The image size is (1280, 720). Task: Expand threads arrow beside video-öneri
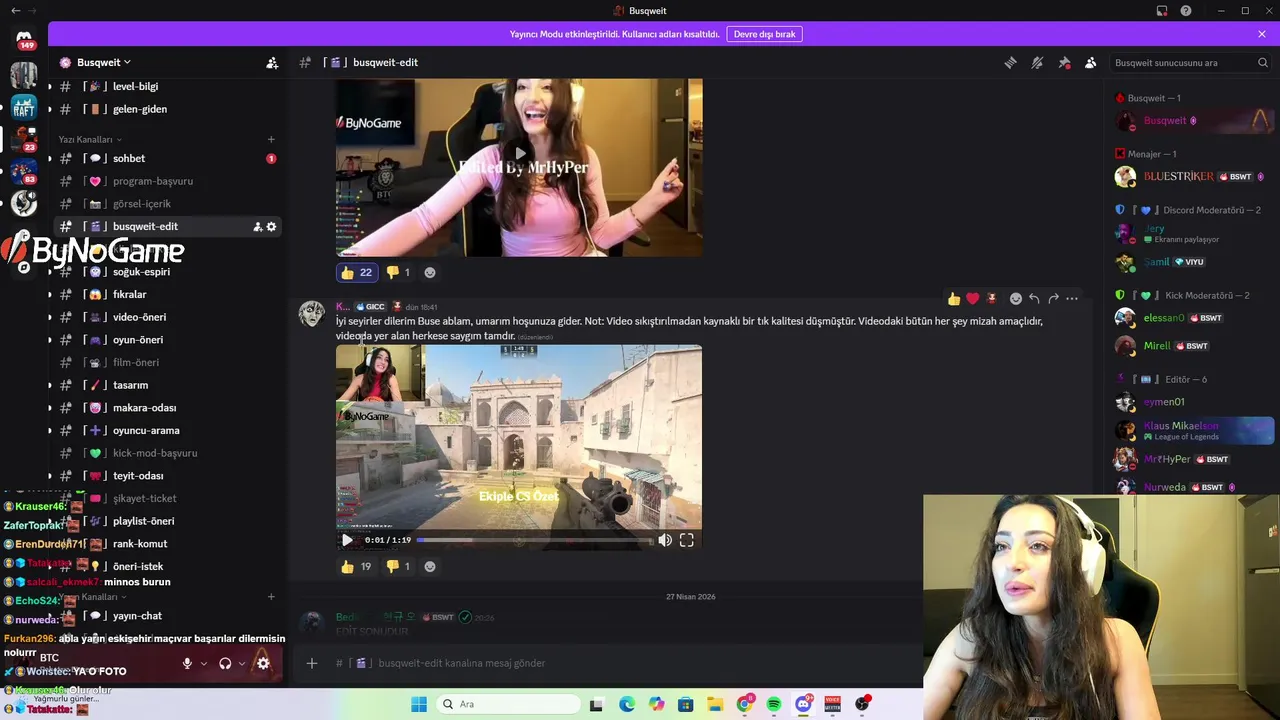50,317
